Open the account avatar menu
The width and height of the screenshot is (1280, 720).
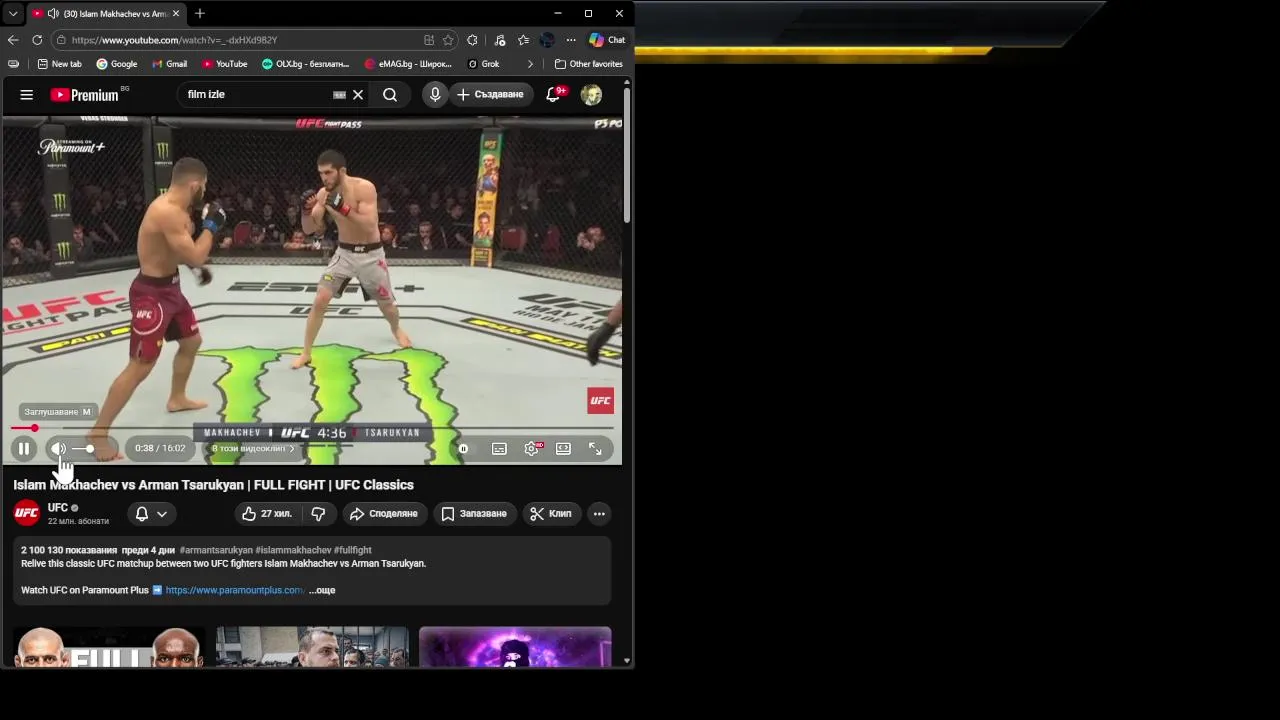(591, 95)
